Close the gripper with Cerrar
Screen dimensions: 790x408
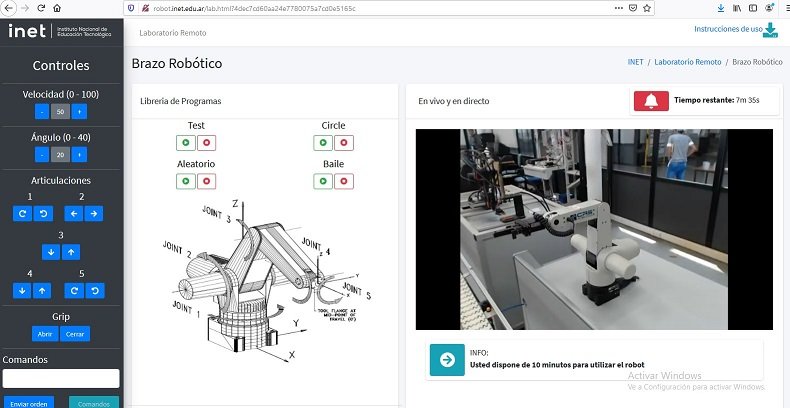(75, 334)
